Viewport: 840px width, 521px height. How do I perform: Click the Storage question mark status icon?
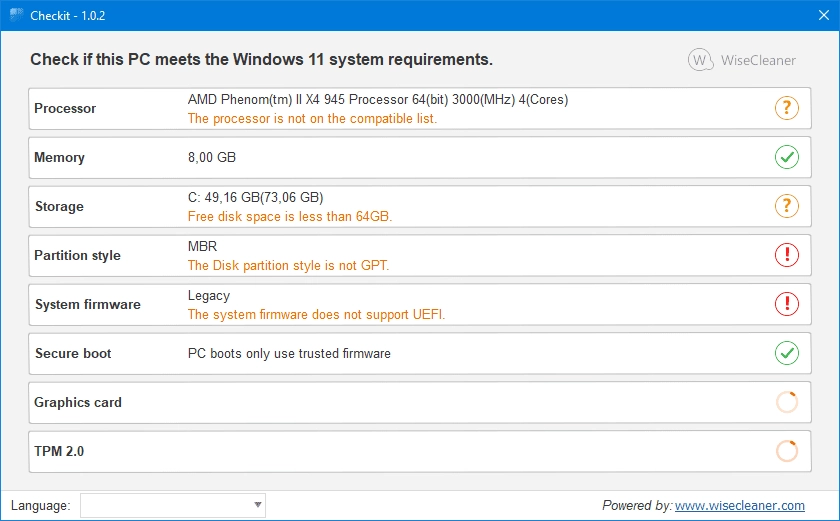[786, 206]
